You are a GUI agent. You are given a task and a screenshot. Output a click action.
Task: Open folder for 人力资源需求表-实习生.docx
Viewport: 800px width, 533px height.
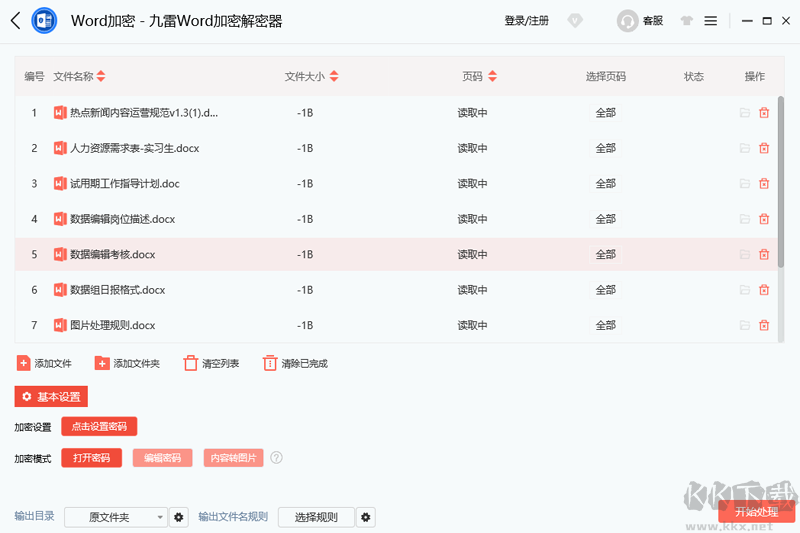(745, 148)
